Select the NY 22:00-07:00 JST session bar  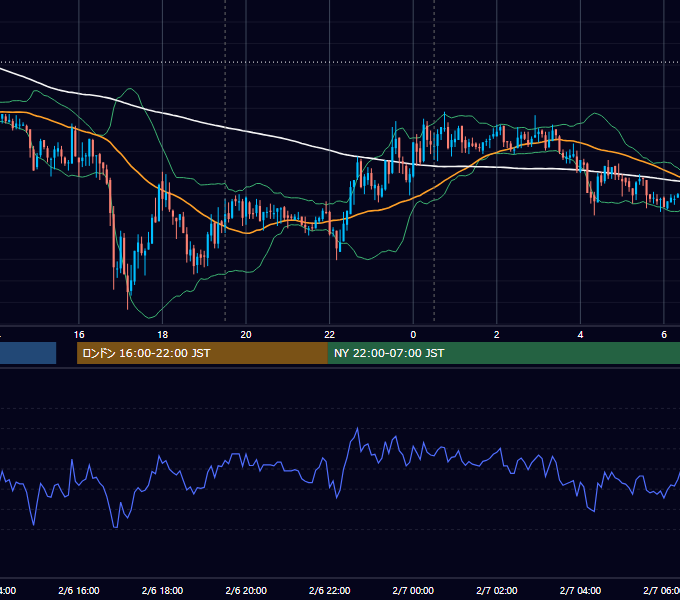coord(503,353)
